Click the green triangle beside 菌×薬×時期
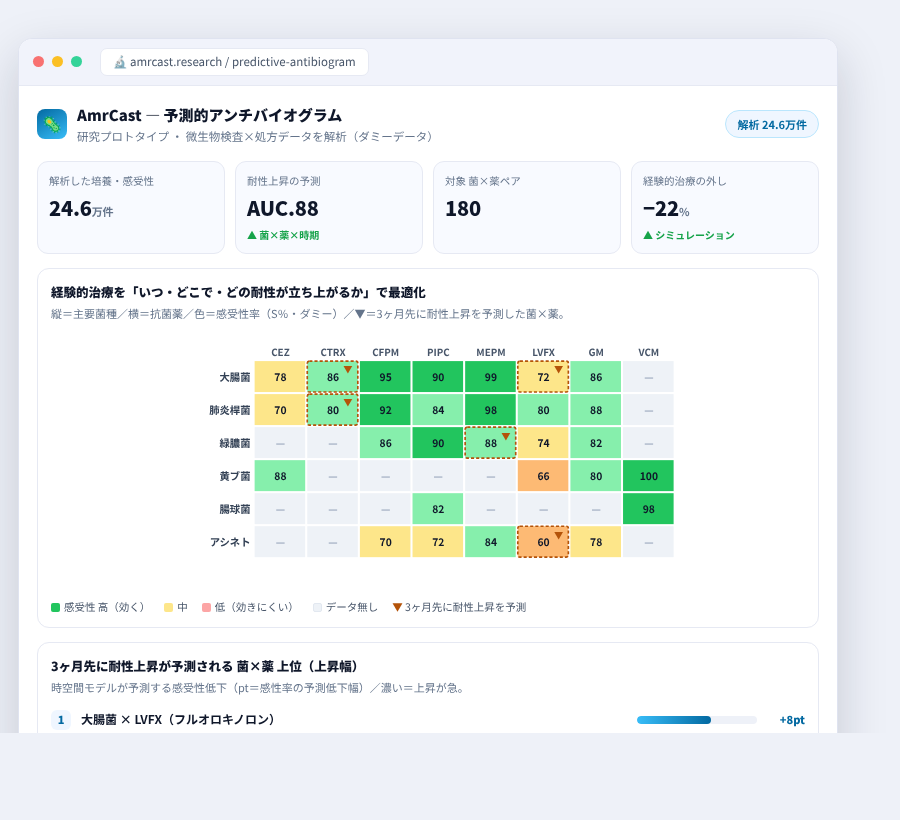This screenshot has width=900, height=820. (251, 235)
